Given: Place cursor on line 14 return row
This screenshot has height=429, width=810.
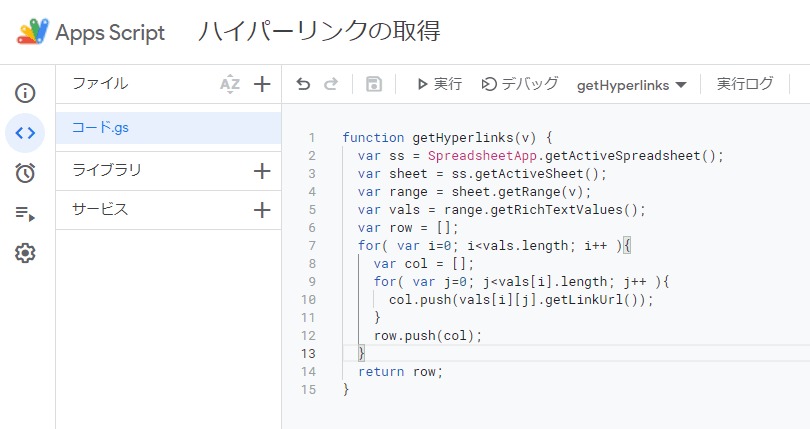Looking at the screenshot, I should [x=400, y=371].
